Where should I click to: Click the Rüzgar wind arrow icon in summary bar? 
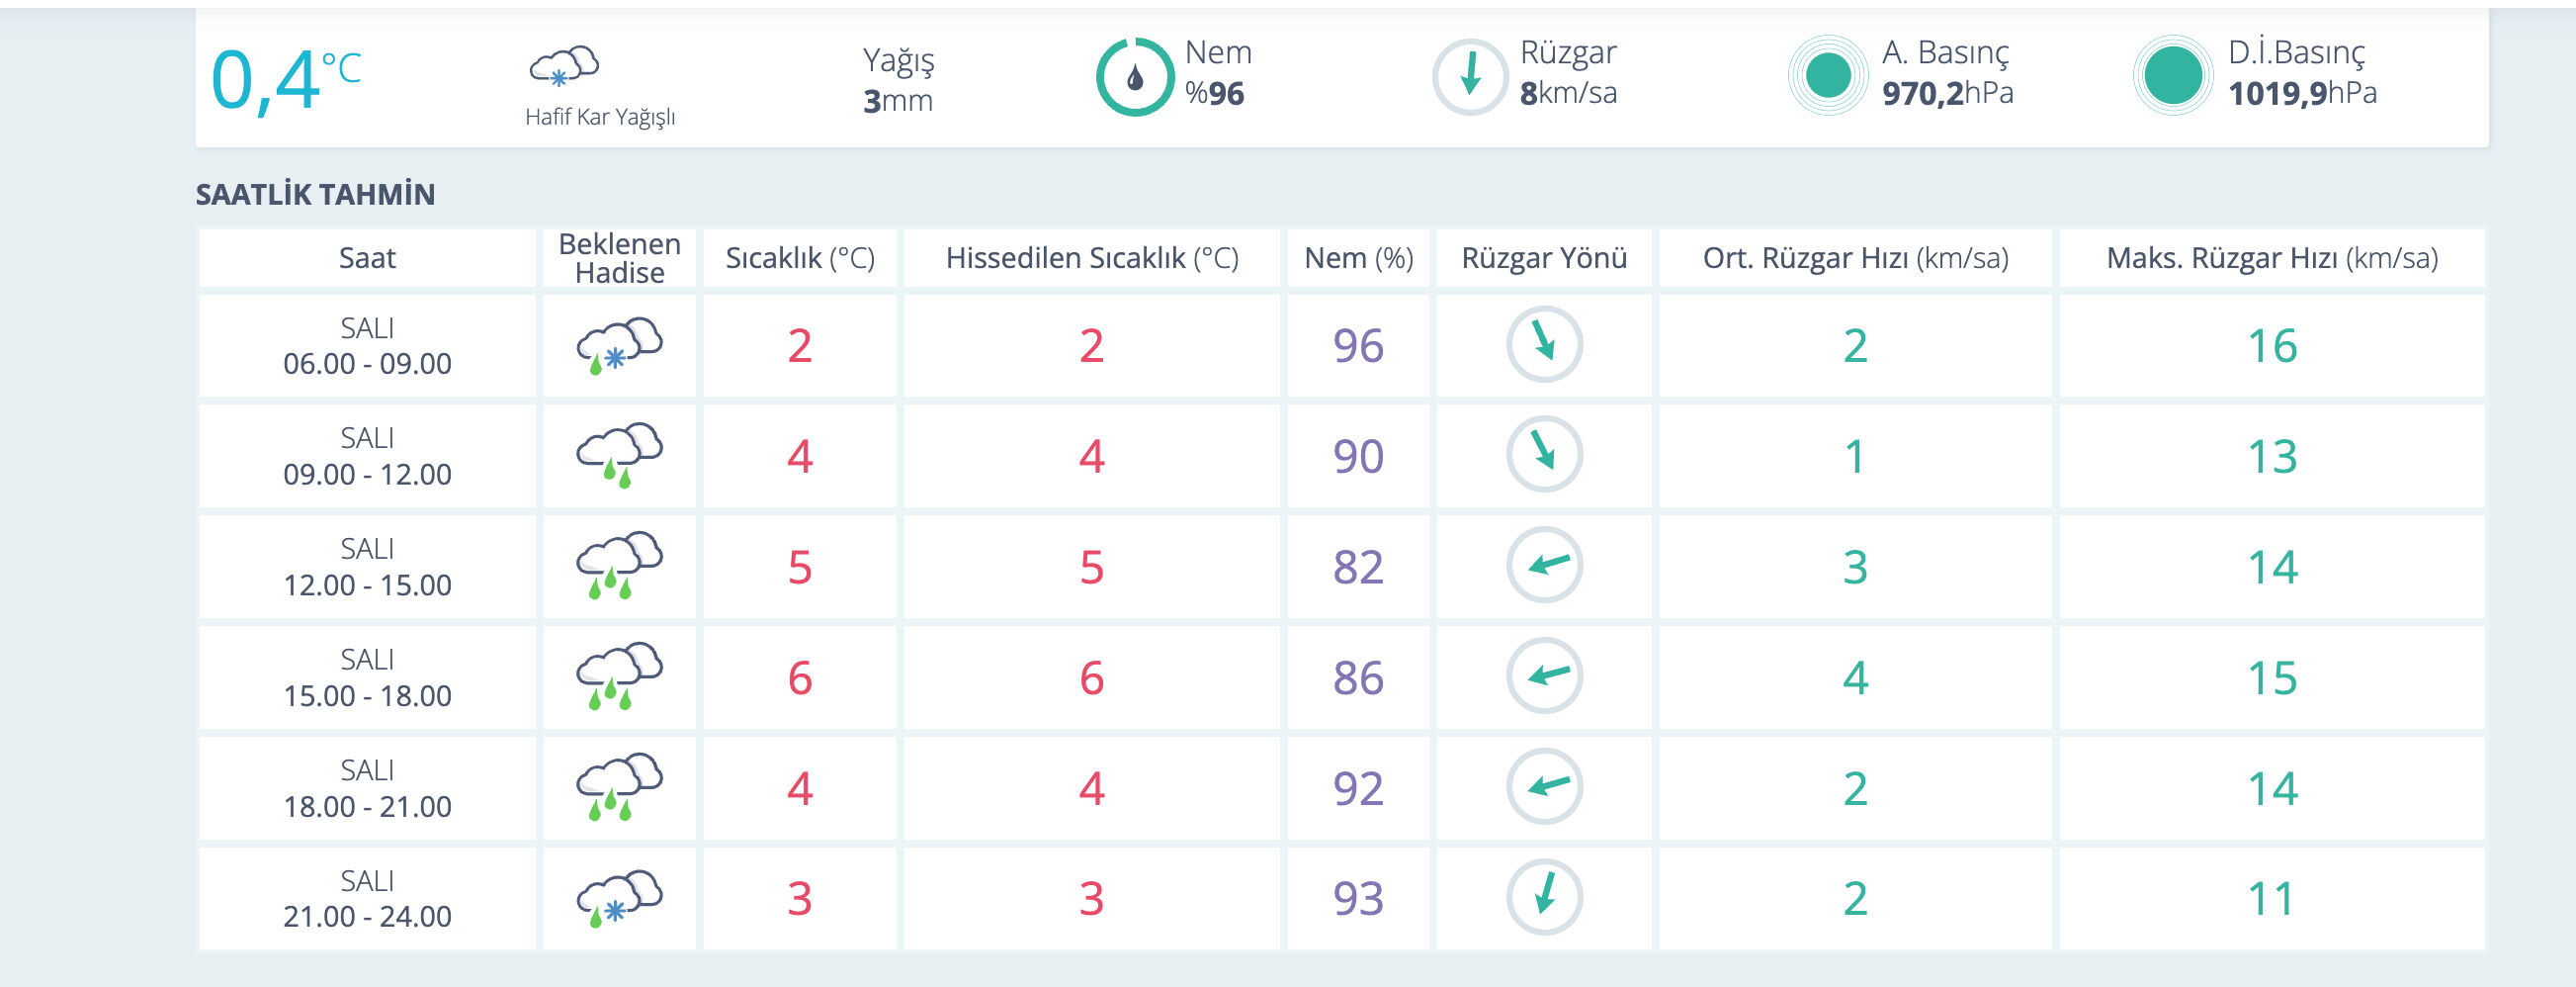[1469, 77]
